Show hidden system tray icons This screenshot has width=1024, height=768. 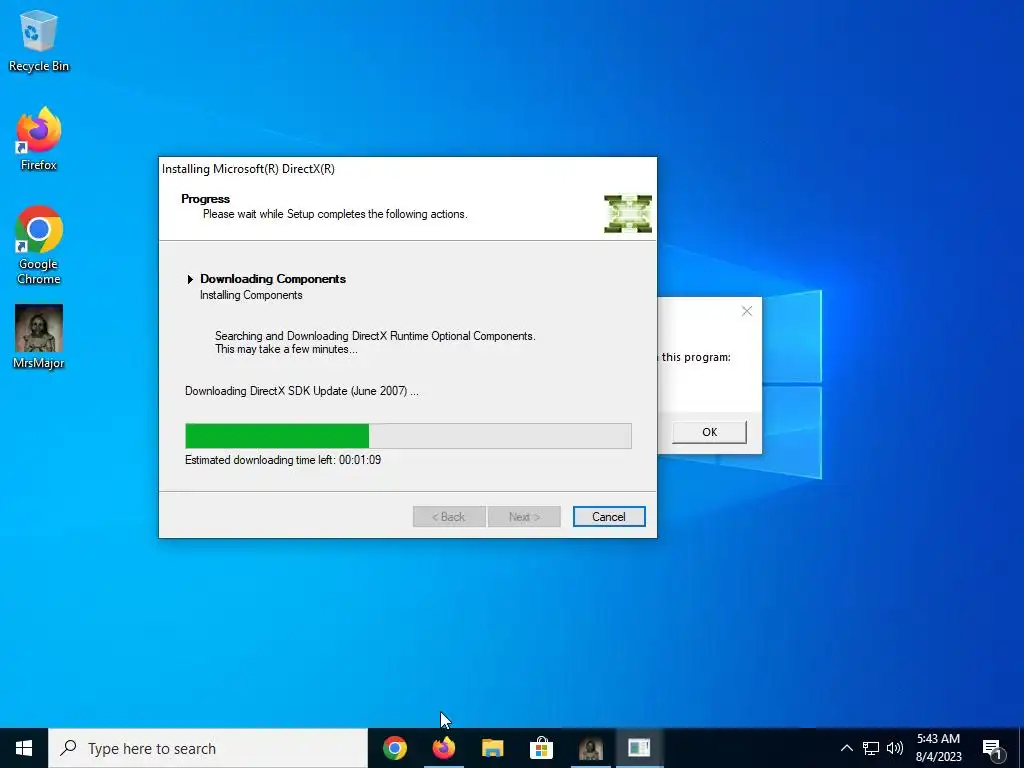pyautogui.click(x=846, y=748)
